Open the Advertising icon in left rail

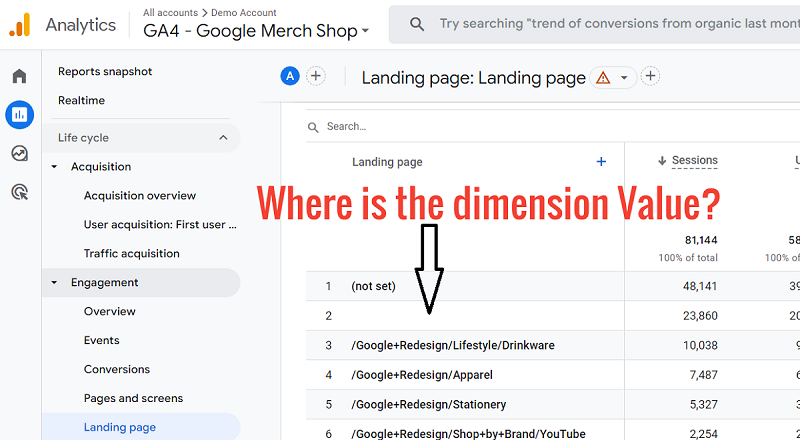coord(19,192)
